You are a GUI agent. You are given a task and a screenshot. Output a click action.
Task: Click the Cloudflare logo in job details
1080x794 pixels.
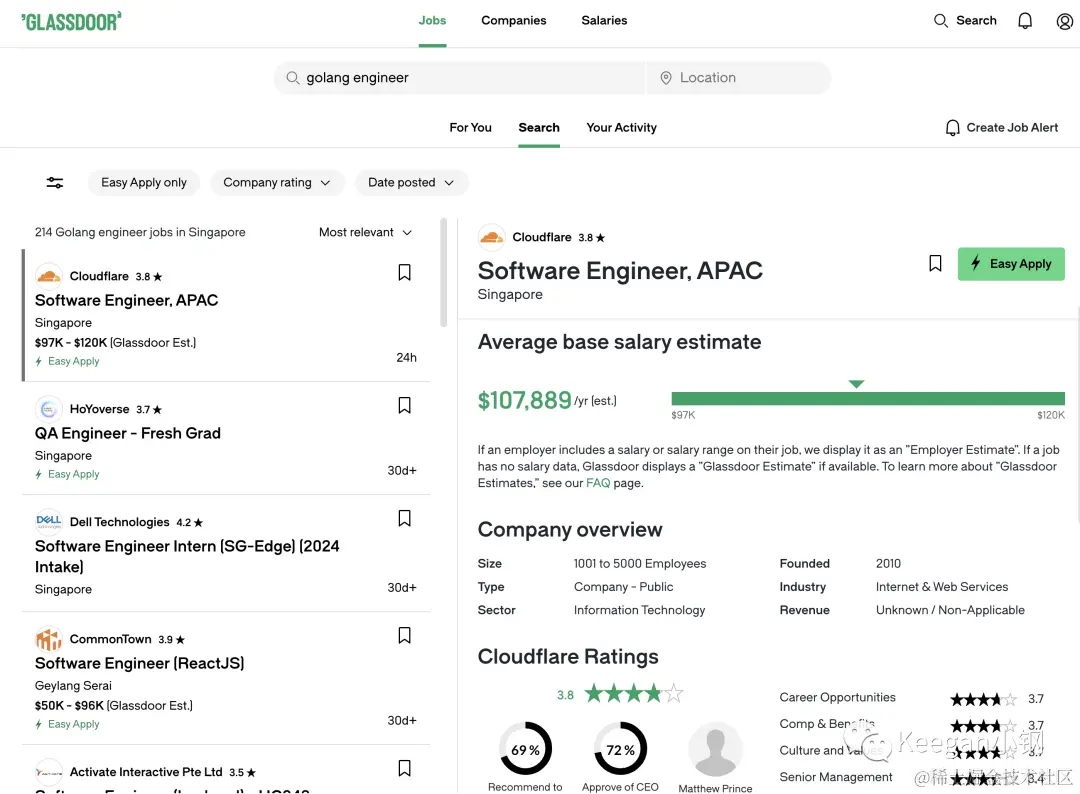(491, 237)
